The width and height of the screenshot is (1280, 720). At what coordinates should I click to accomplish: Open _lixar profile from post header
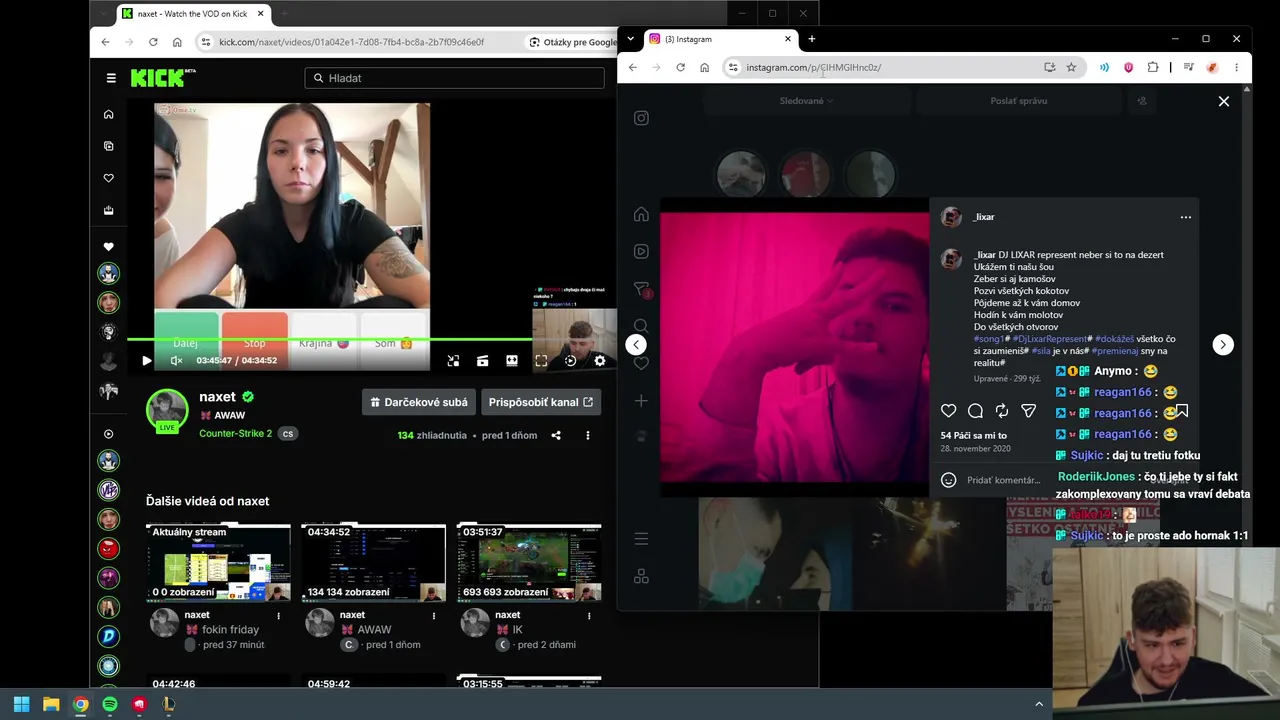click(x=984, y=217)
